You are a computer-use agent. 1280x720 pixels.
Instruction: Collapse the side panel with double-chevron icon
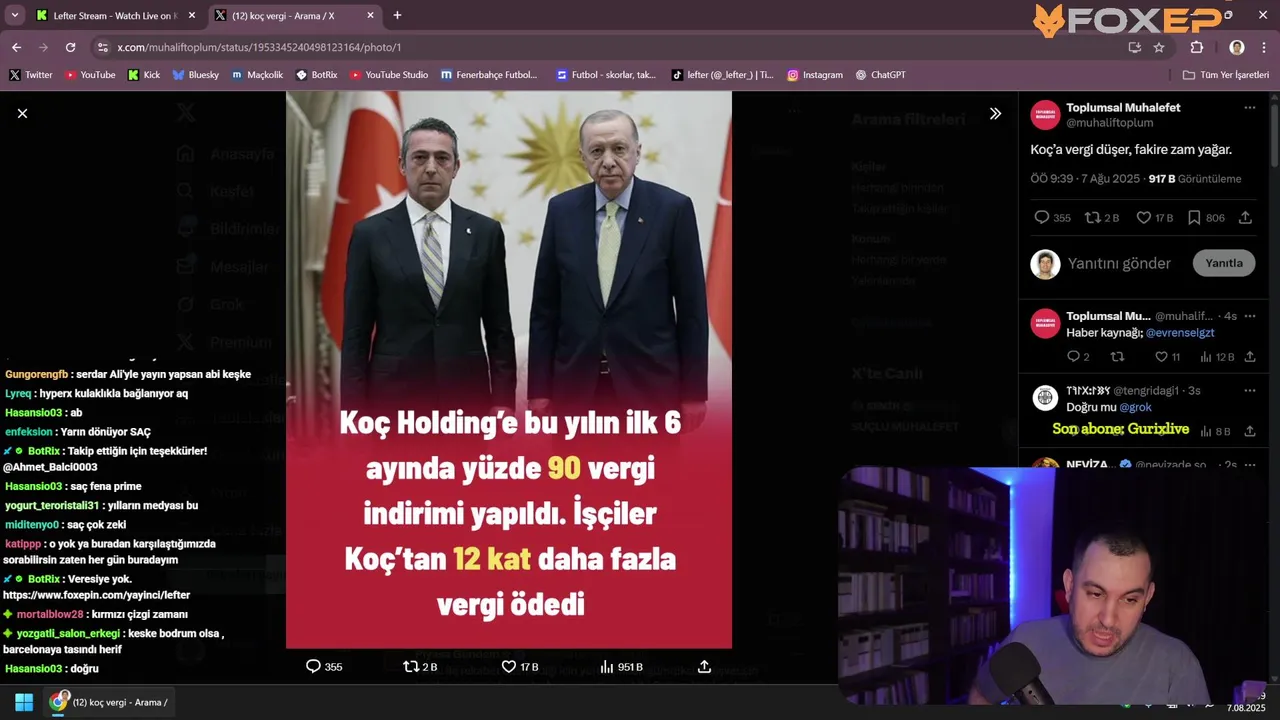point(995,114)
